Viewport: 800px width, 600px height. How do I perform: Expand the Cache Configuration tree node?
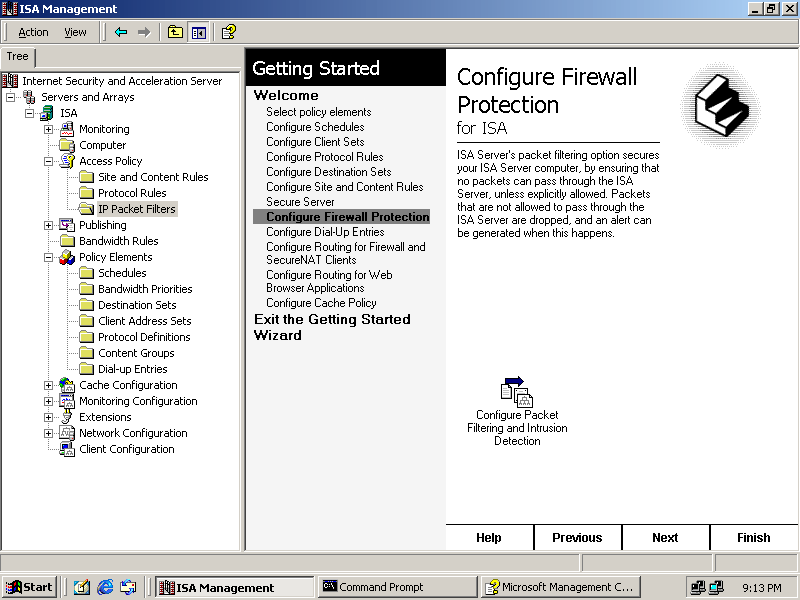[48, 385]
